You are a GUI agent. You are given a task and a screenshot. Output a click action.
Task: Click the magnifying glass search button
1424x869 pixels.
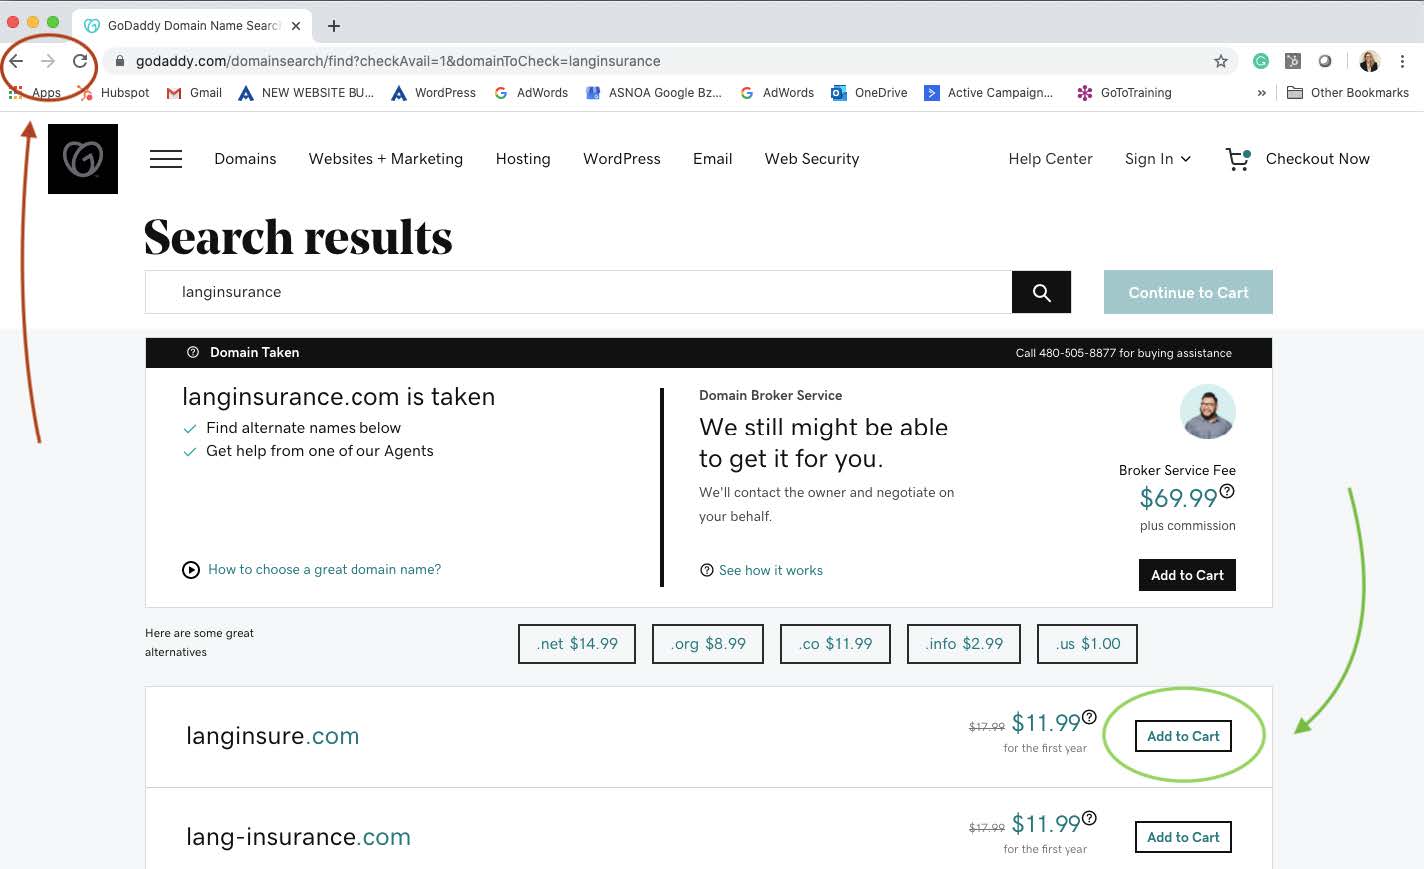(x=1041, y=292)
